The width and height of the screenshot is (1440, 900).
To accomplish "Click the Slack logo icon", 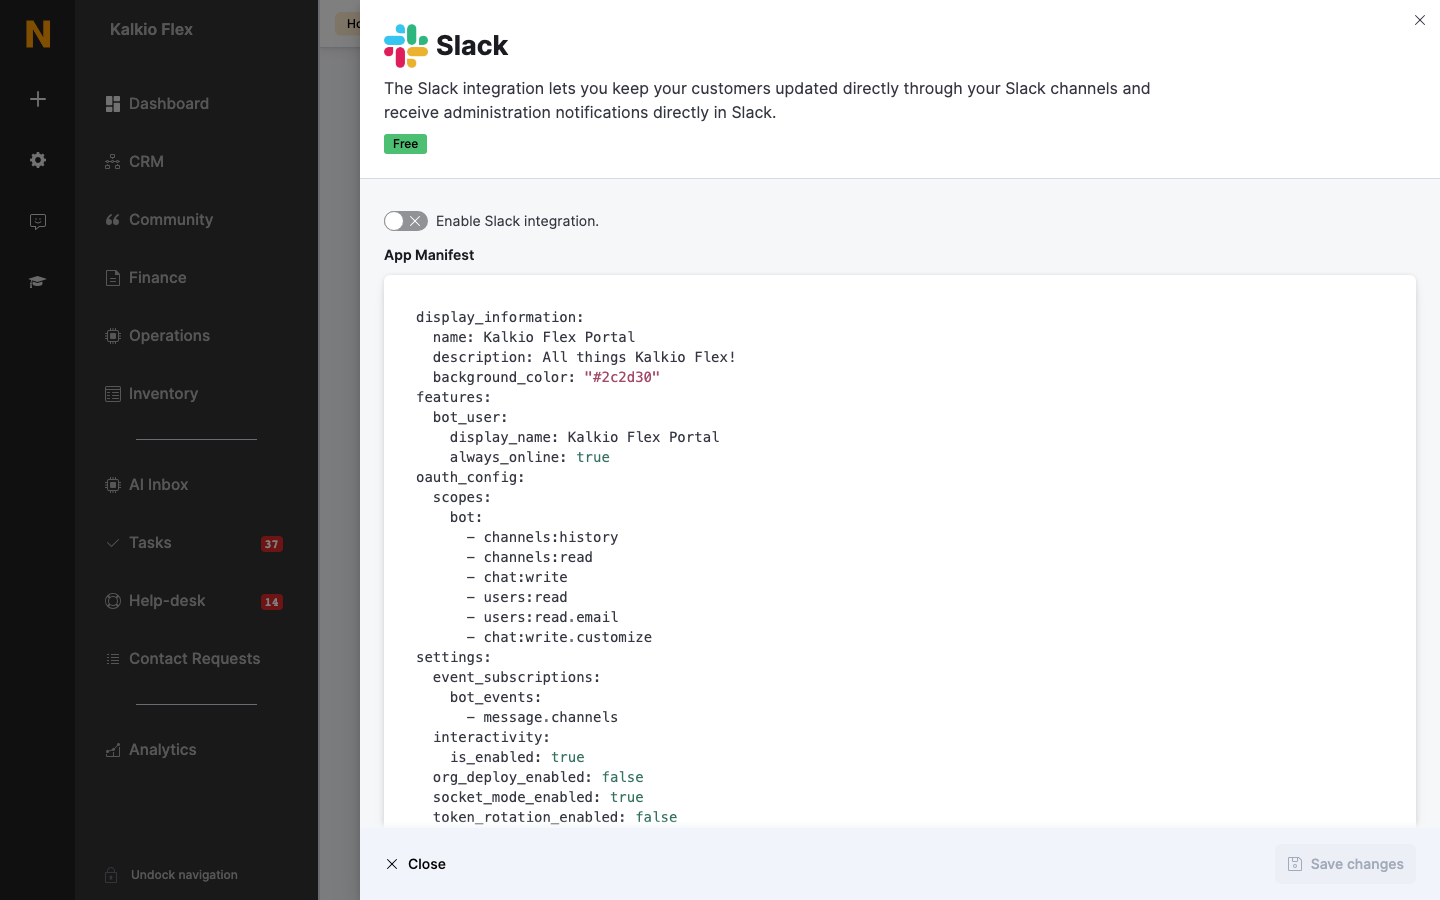I will [x=406, y=46].
